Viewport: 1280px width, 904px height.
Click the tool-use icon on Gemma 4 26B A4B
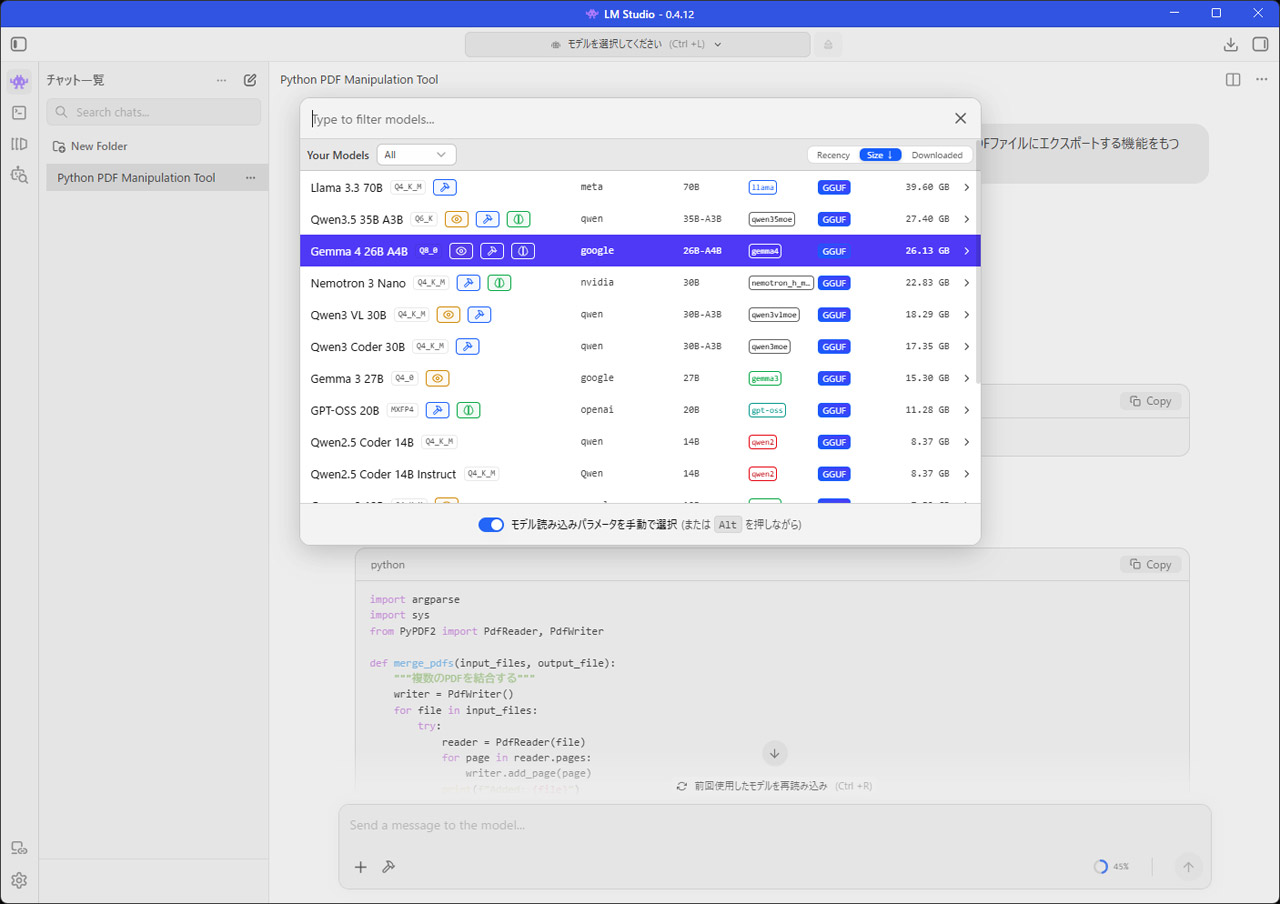coord(491,251)
